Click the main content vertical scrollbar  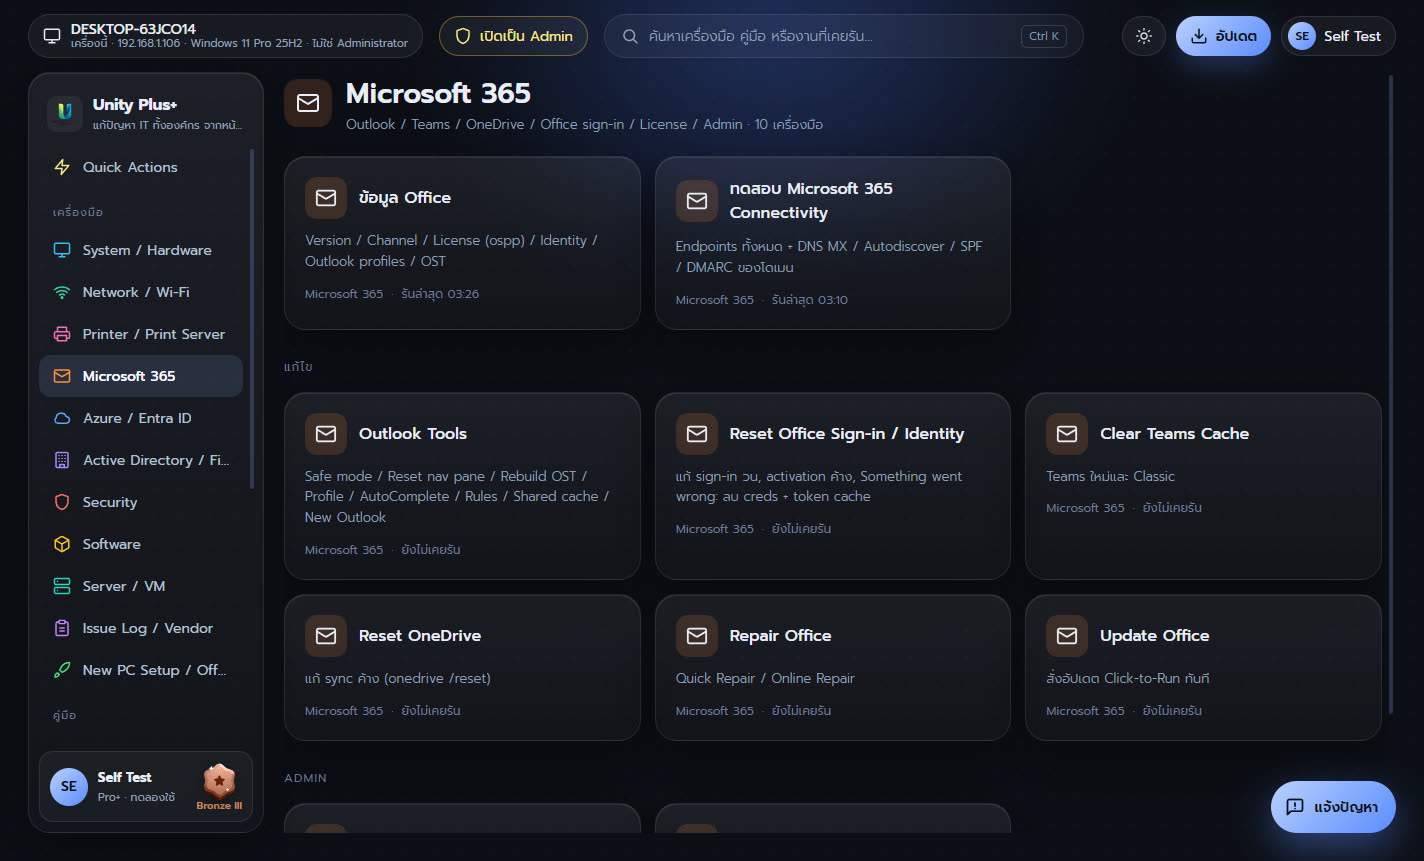click(x=1390, y=395)
